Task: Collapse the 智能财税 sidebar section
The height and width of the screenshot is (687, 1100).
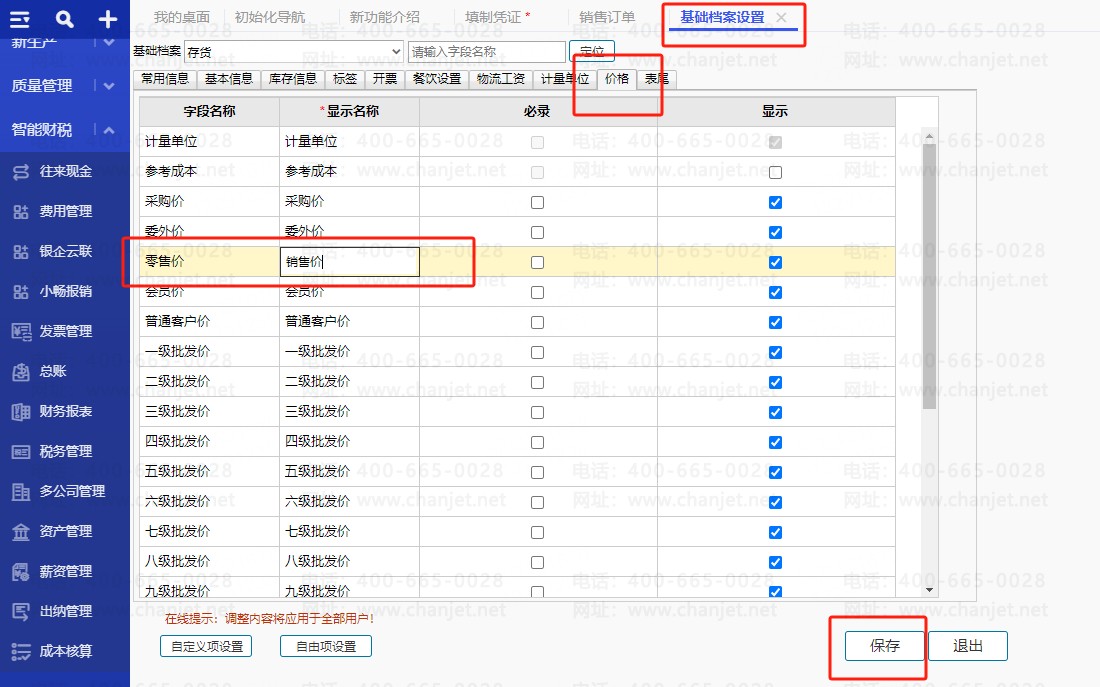Action: (109, 130)
